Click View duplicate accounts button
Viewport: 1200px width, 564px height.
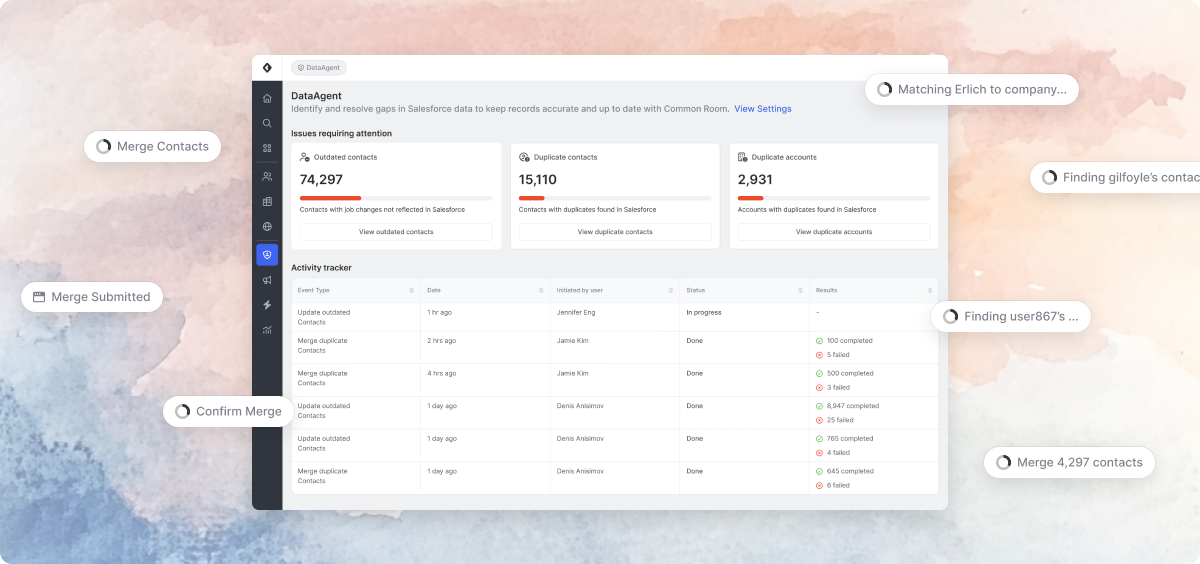[834, 232]
